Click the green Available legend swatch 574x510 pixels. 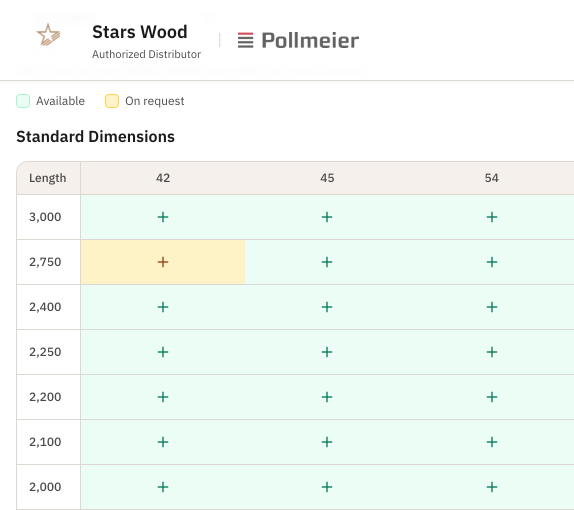click(x=23, y=101)
